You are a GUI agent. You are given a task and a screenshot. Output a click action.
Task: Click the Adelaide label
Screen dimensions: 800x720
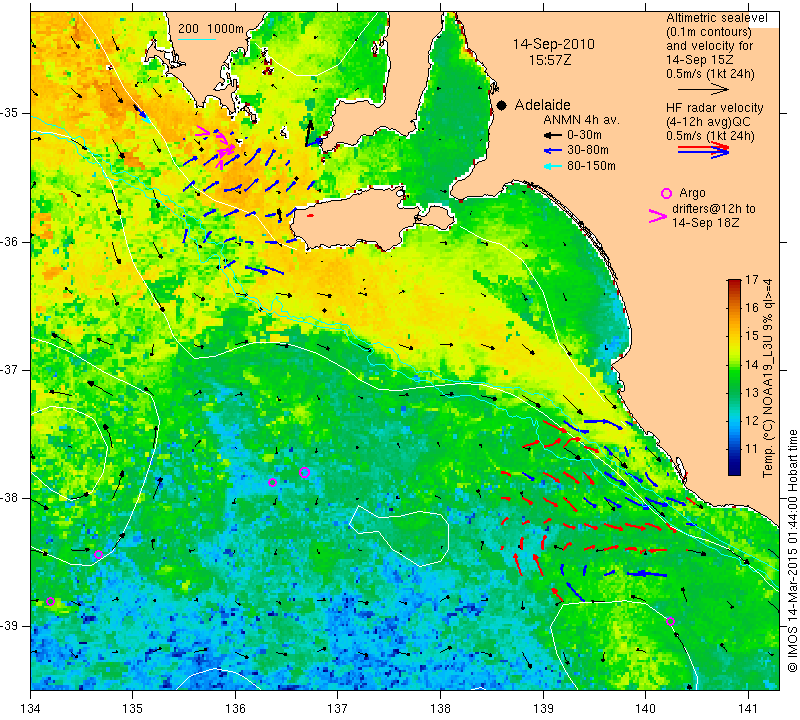[x=542, y=105]
